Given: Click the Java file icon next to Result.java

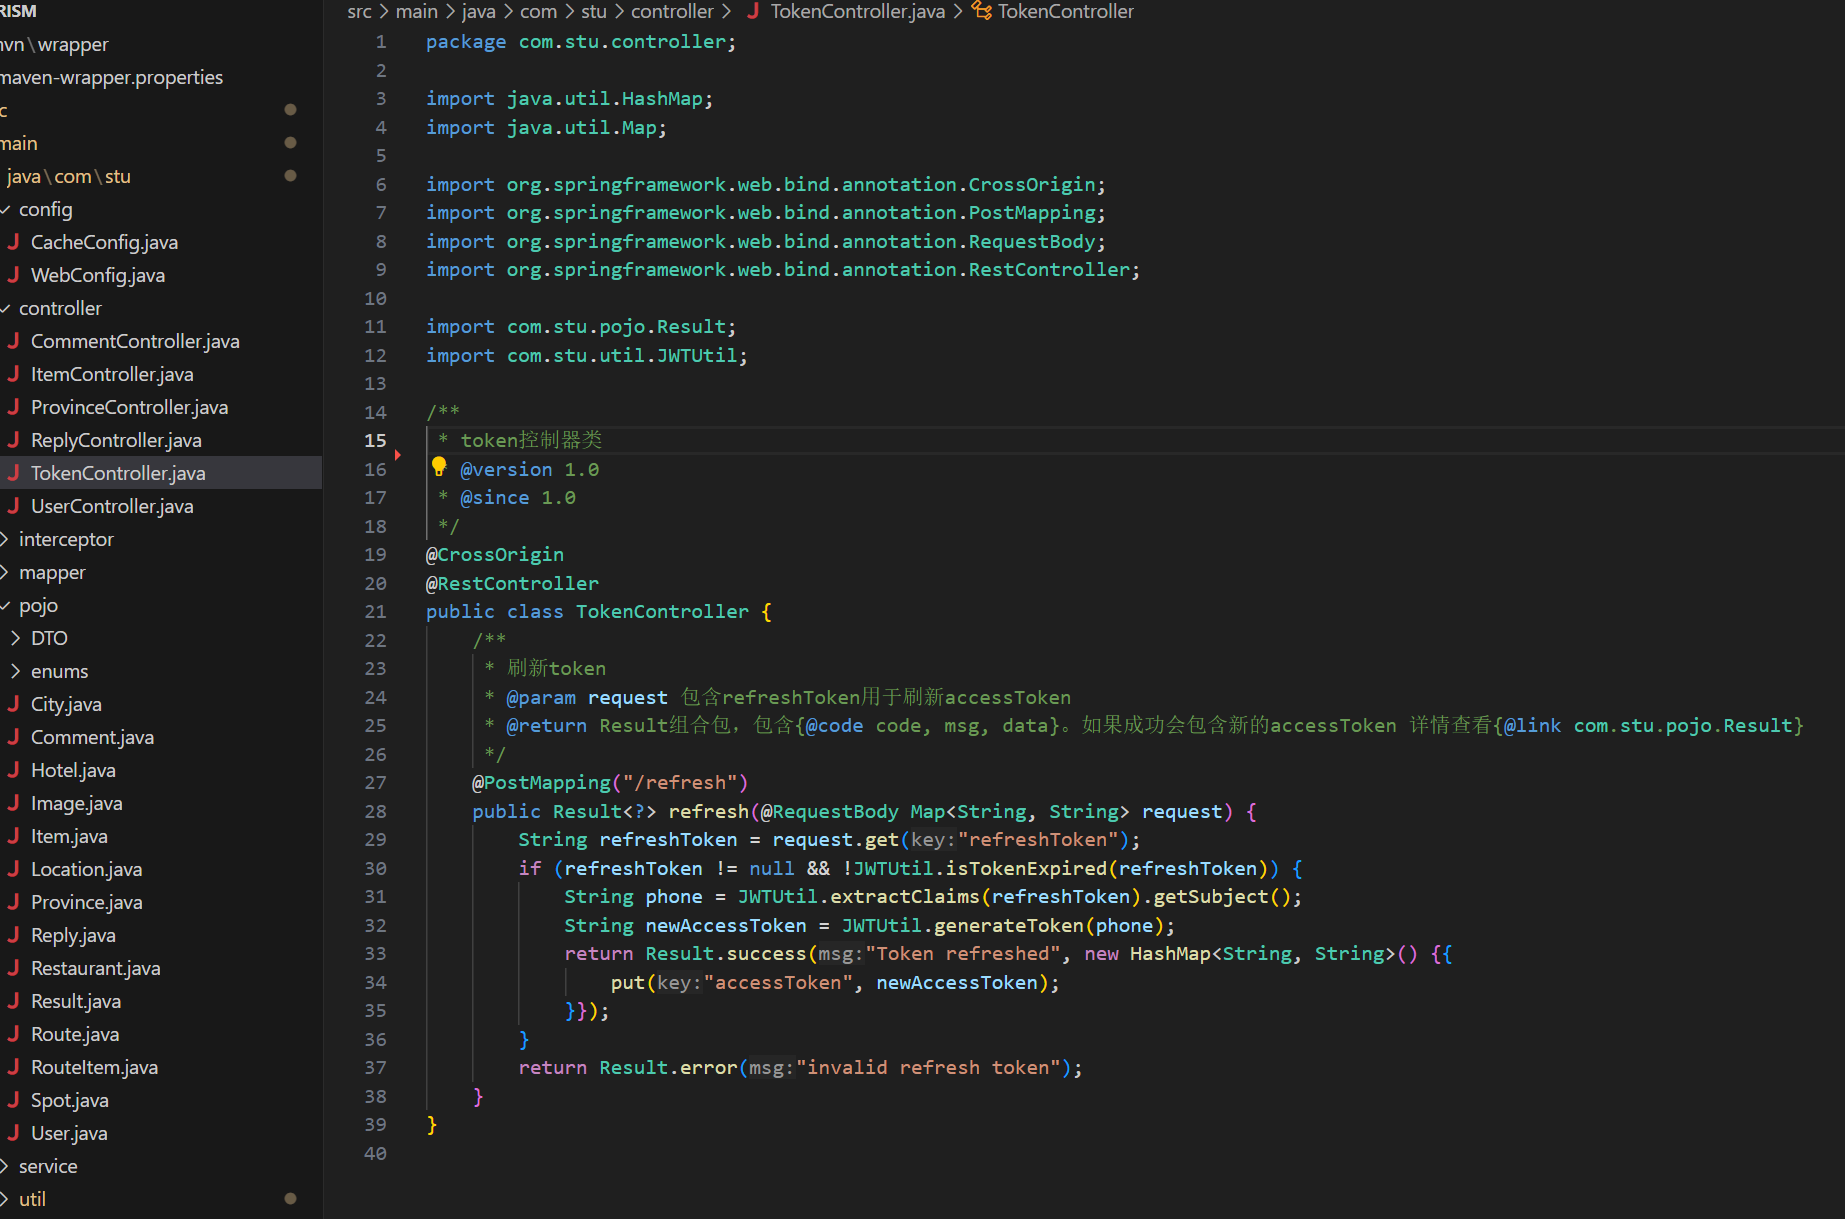Looking at the screenshot, I should [x=14, y=1001].
